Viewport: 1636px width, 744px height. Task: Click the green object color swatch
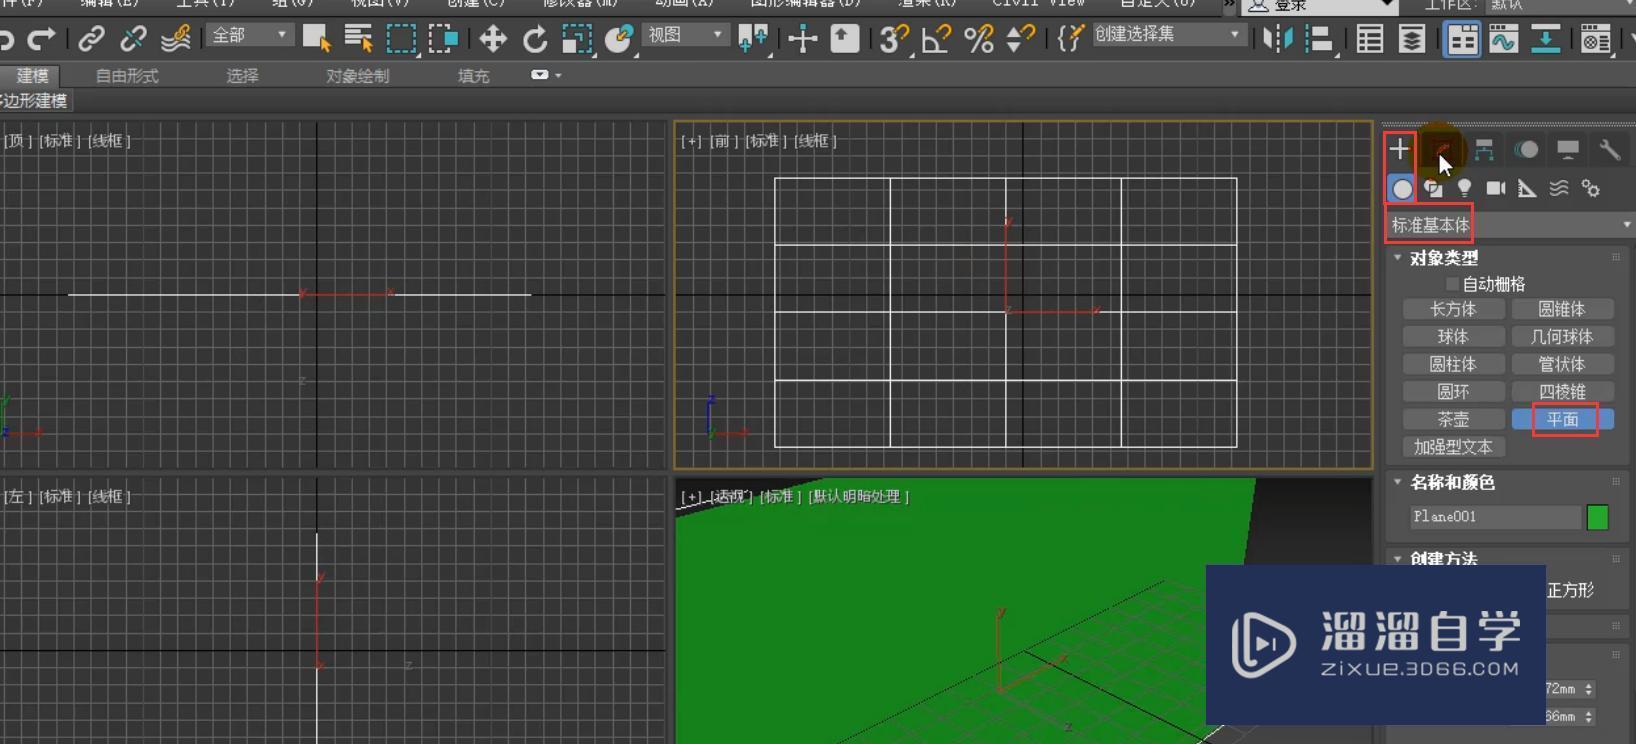click(x=1597, y=517)
